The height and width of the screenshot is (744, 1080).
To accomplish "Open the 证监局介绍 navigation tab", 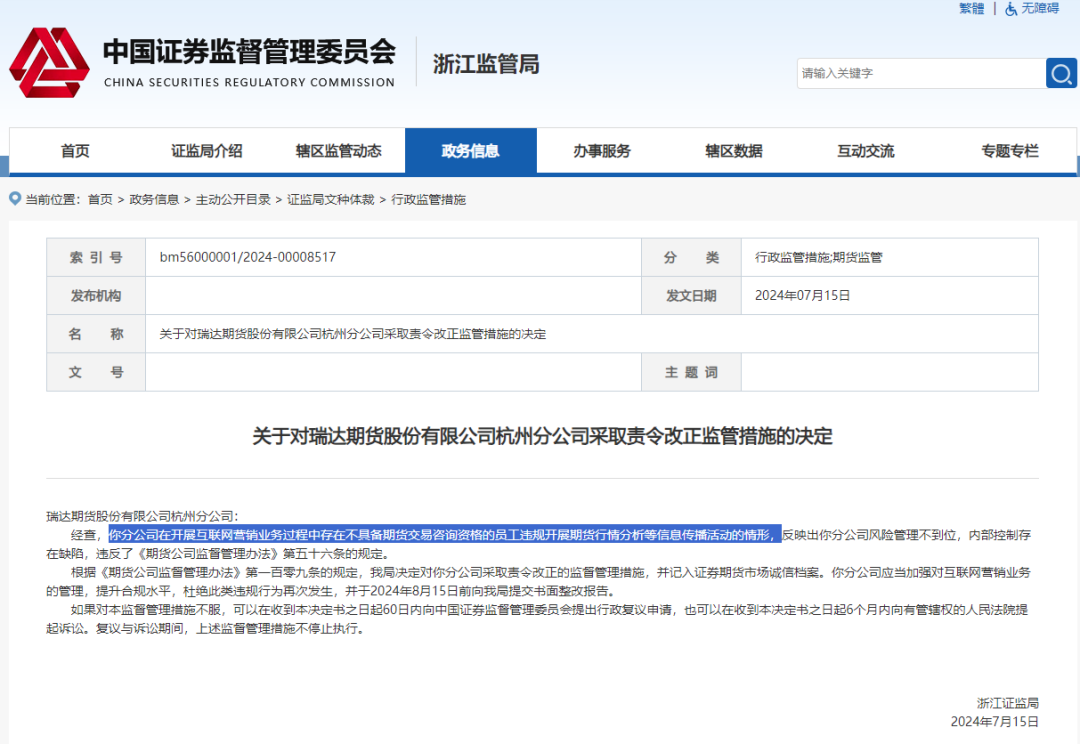I will tap(206, 151).
